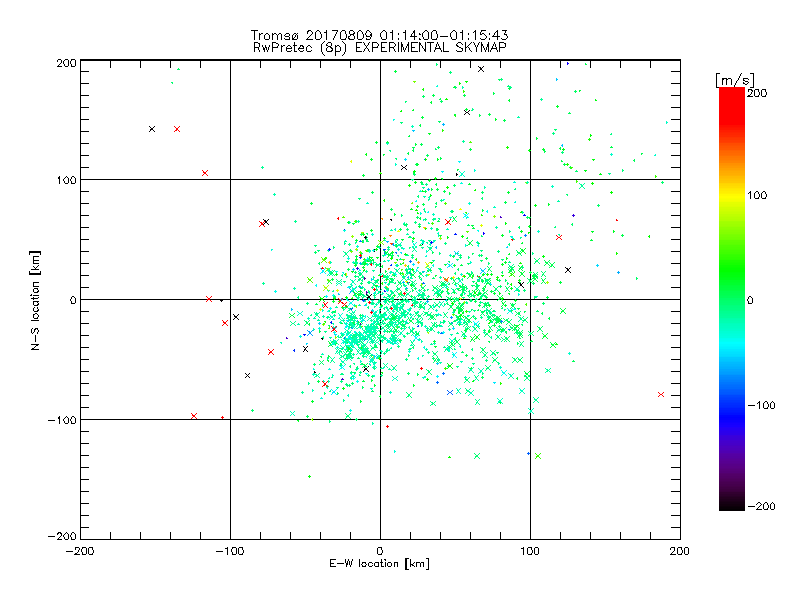Click colorbar tick label '200'
The image size is (800, 600).
pos(757,93)
